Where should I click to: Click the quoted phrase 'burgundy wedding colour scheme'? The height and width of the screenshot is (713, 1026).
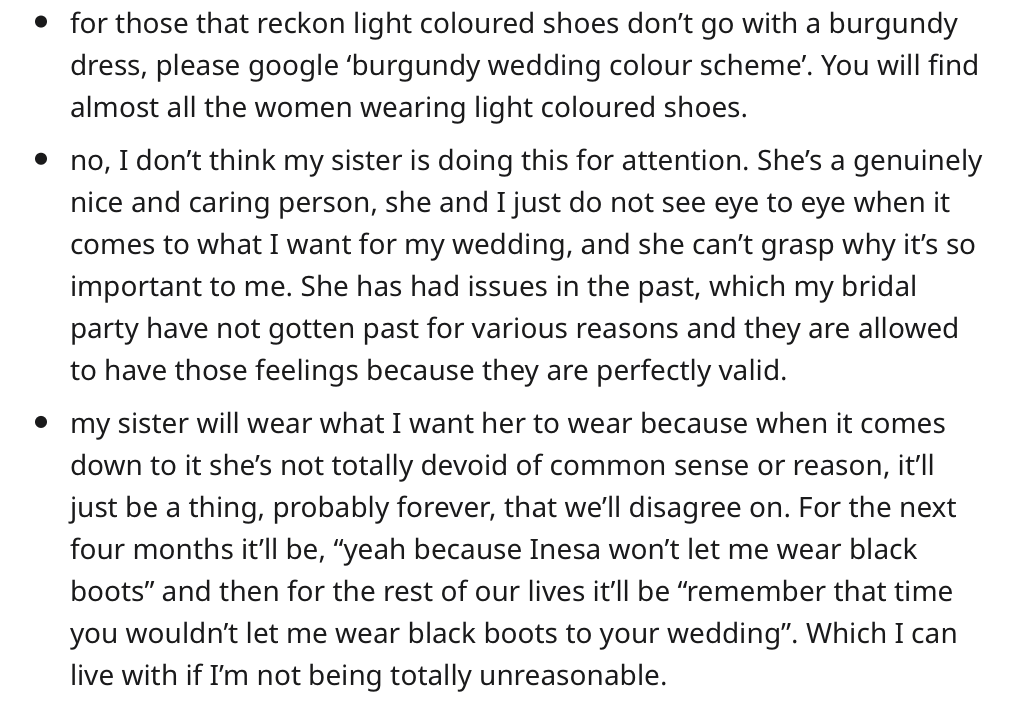point(578,66)
